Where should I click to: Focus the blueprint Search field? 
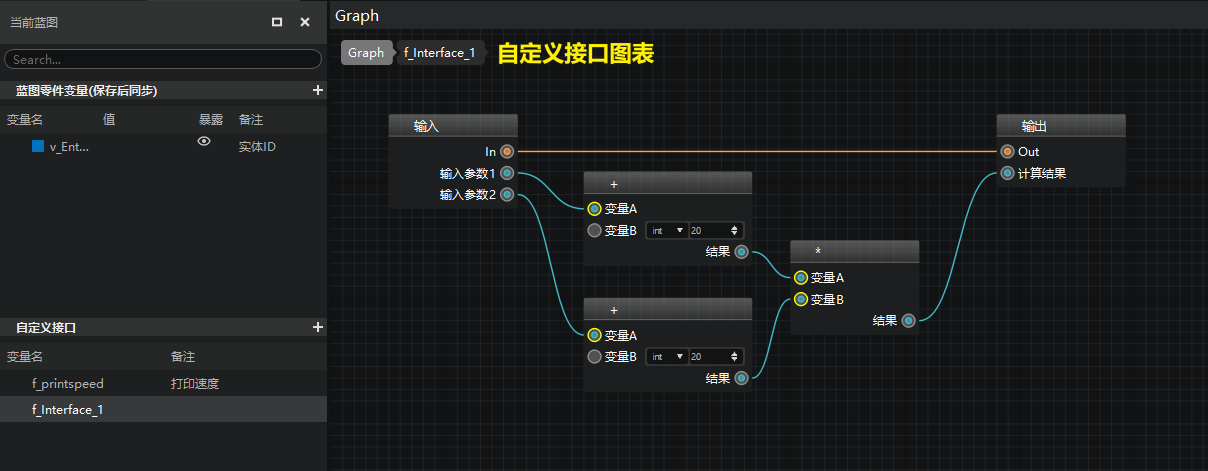(x=163, y=60)
